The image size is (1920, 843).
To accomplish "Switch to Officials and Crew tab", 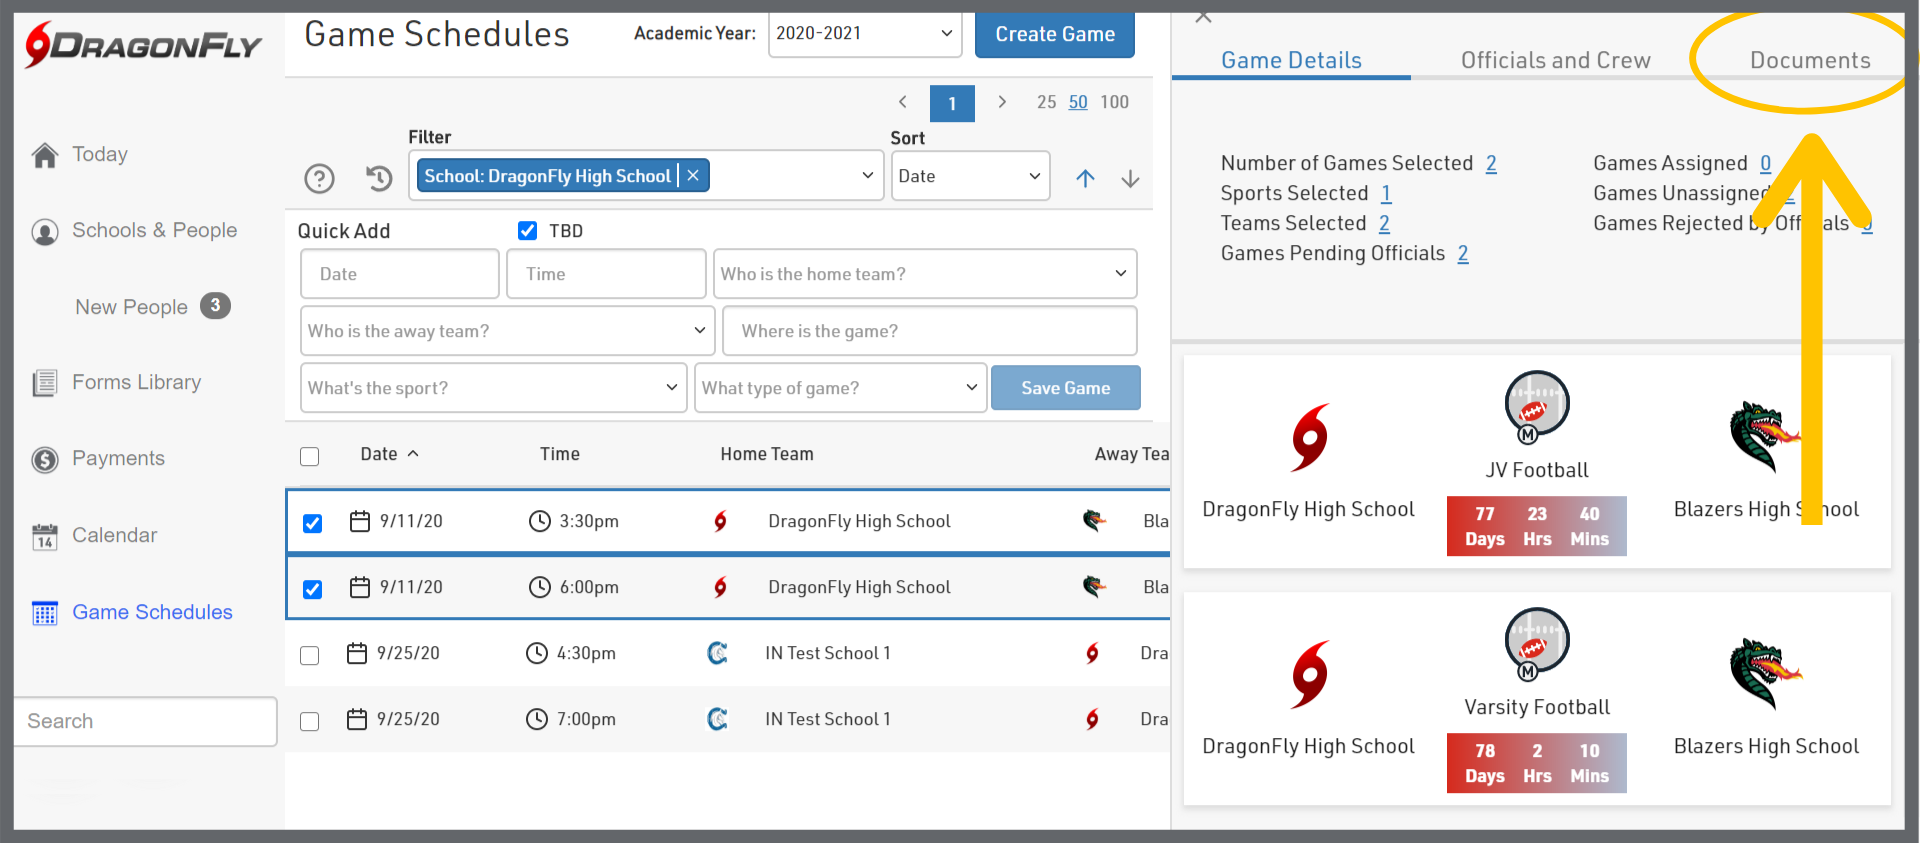I will tap(1555, 60).
